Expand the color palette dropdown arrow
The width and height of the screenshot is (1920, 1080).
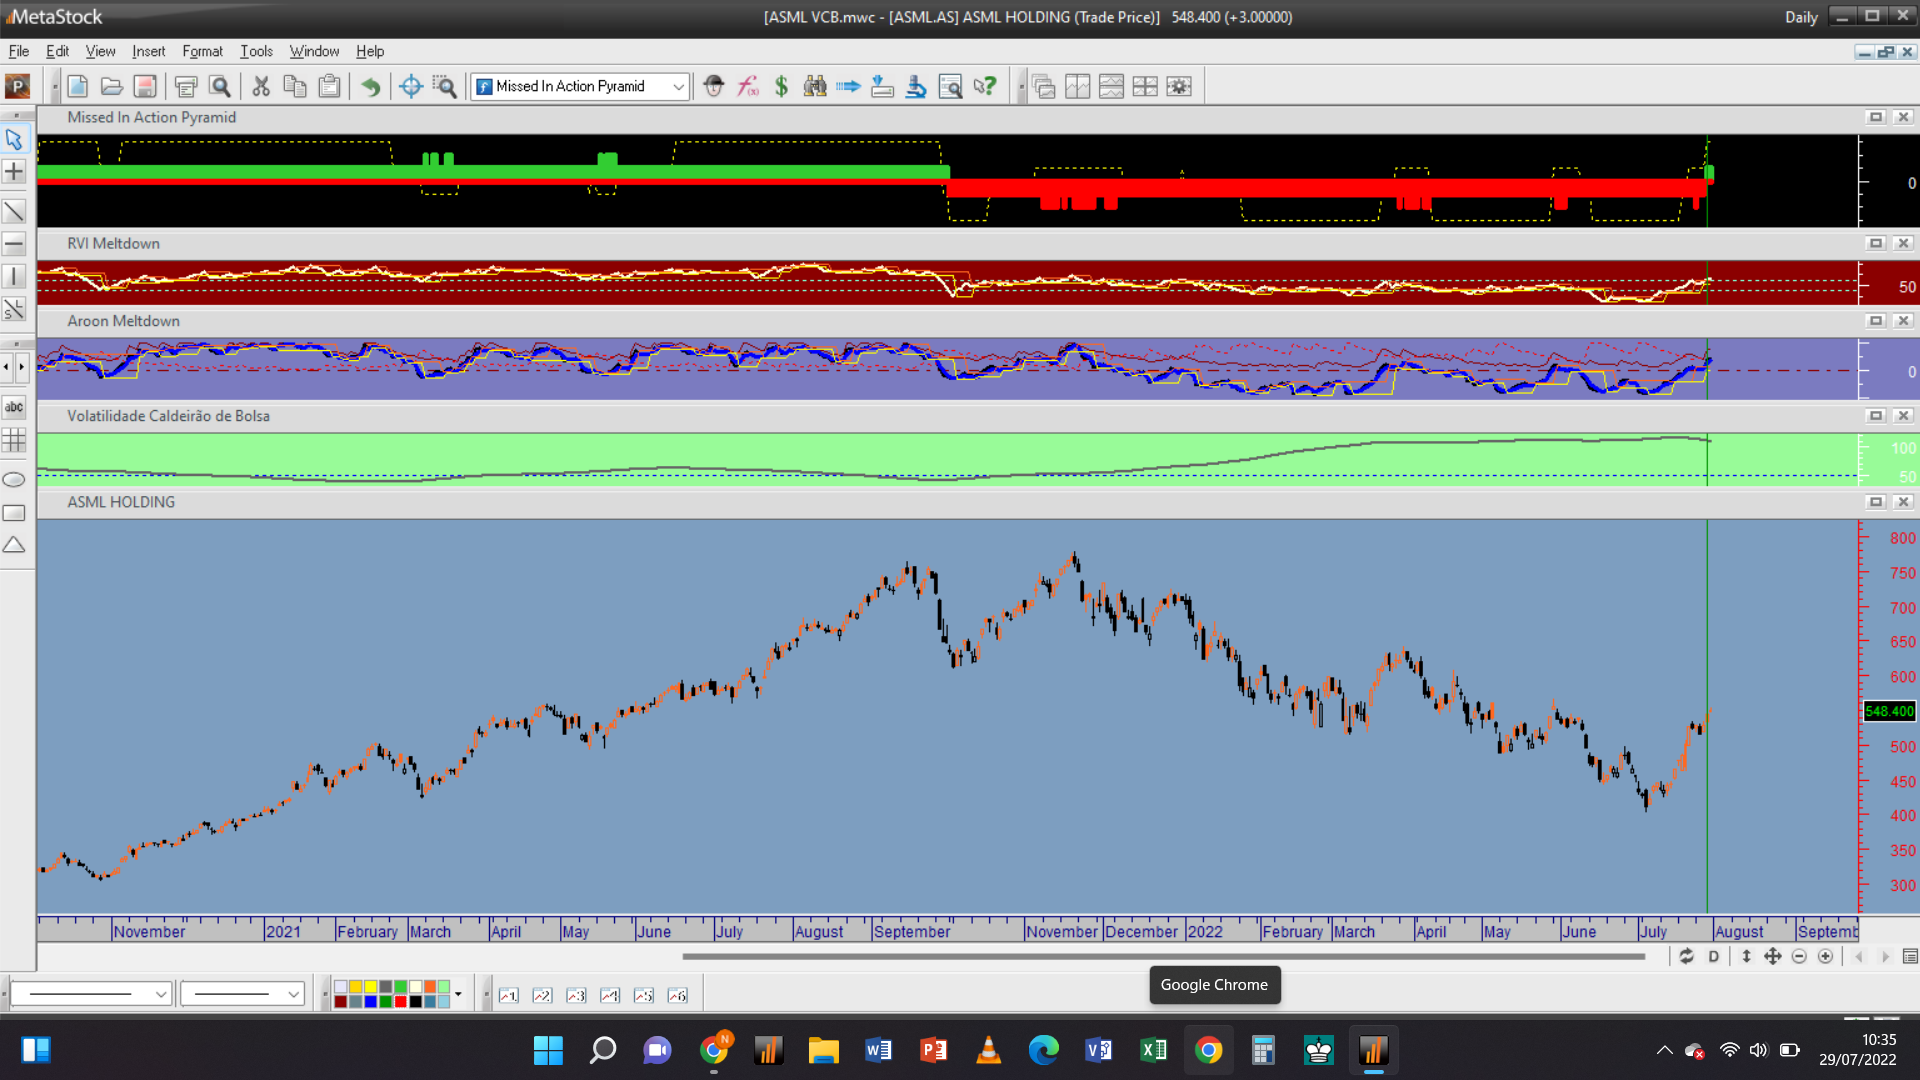(458, 994)
